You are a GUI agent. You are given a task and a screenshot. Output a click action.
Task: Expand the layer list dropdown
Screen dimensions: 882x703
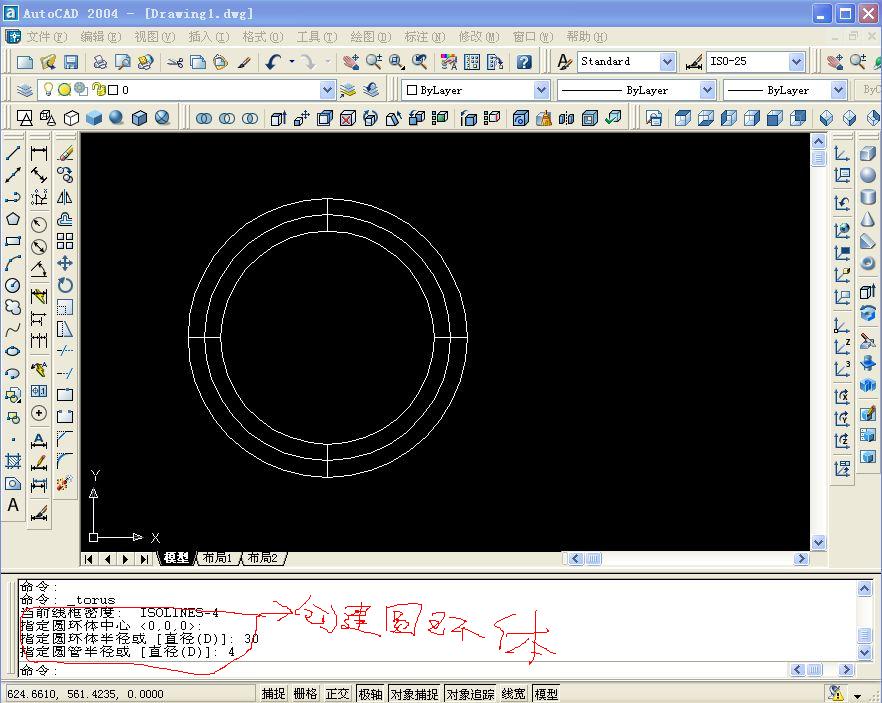[x=327, y=90]
